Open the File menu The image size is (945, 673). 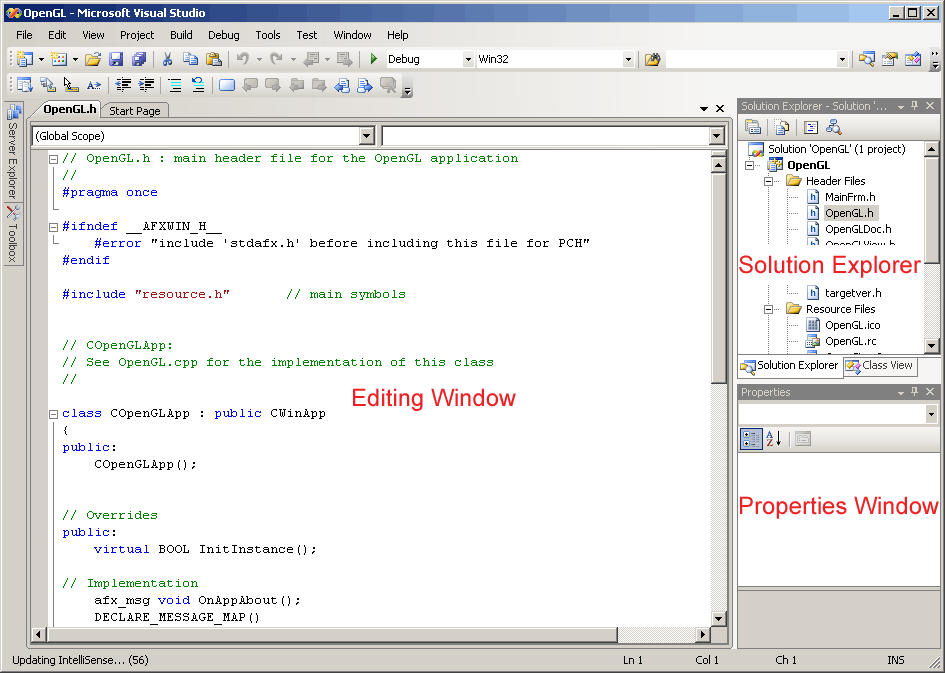pos(24,35)
